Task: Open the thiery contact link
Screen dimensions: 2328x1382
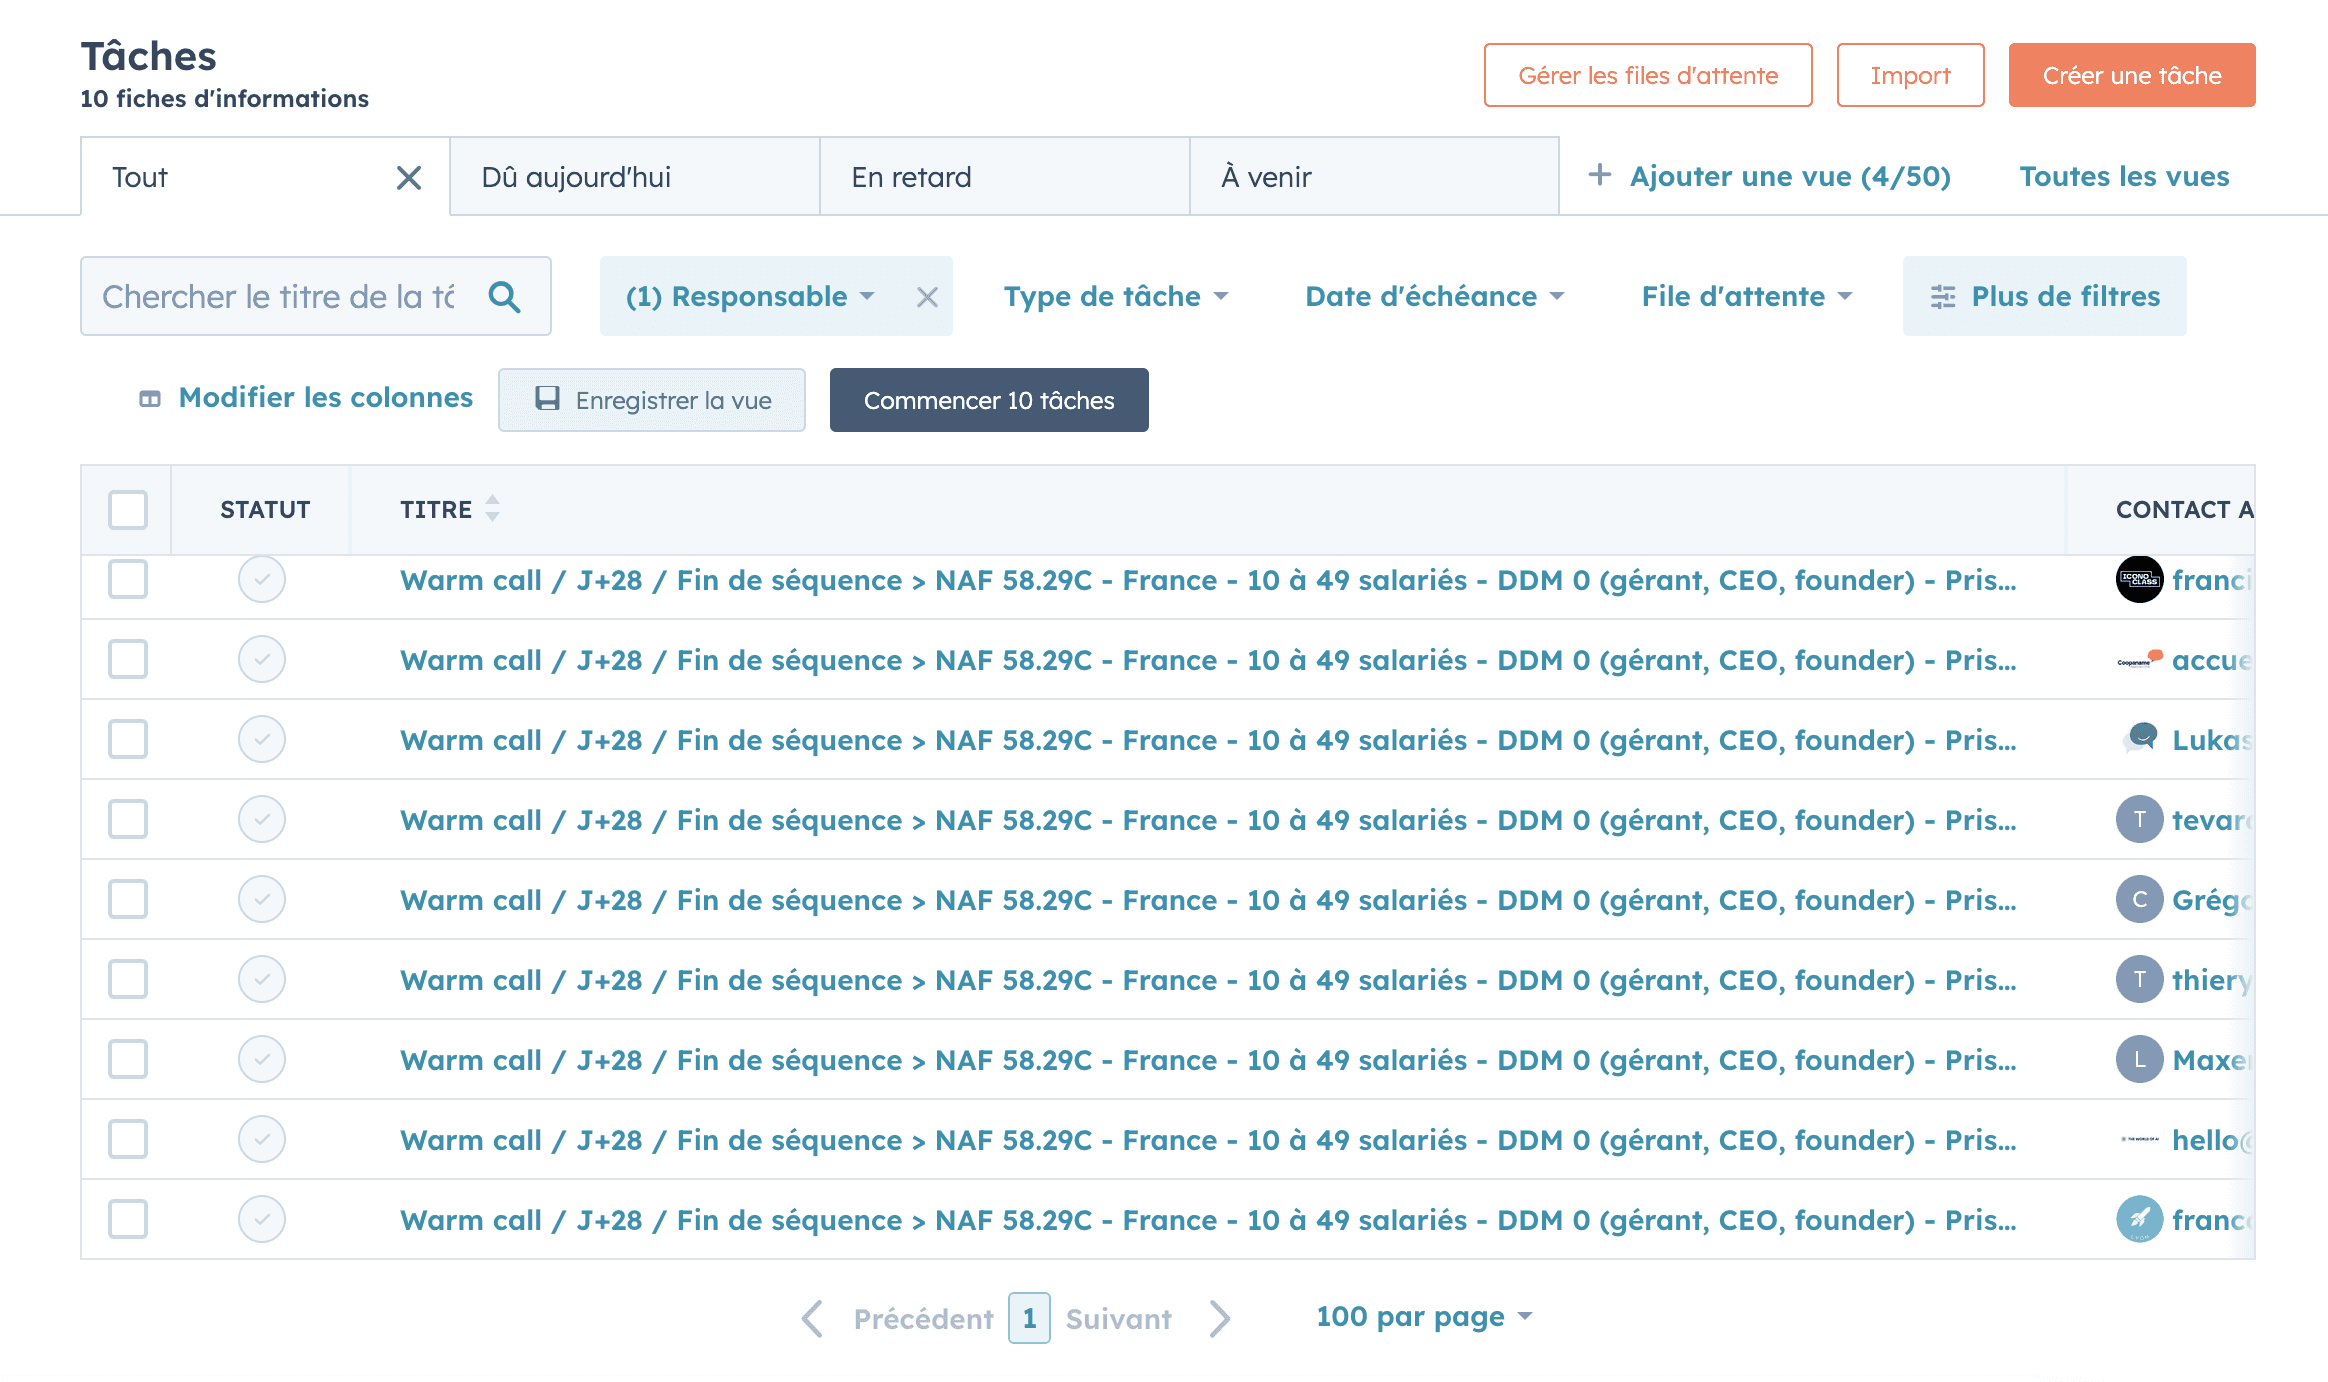Action: [2210, 980]
